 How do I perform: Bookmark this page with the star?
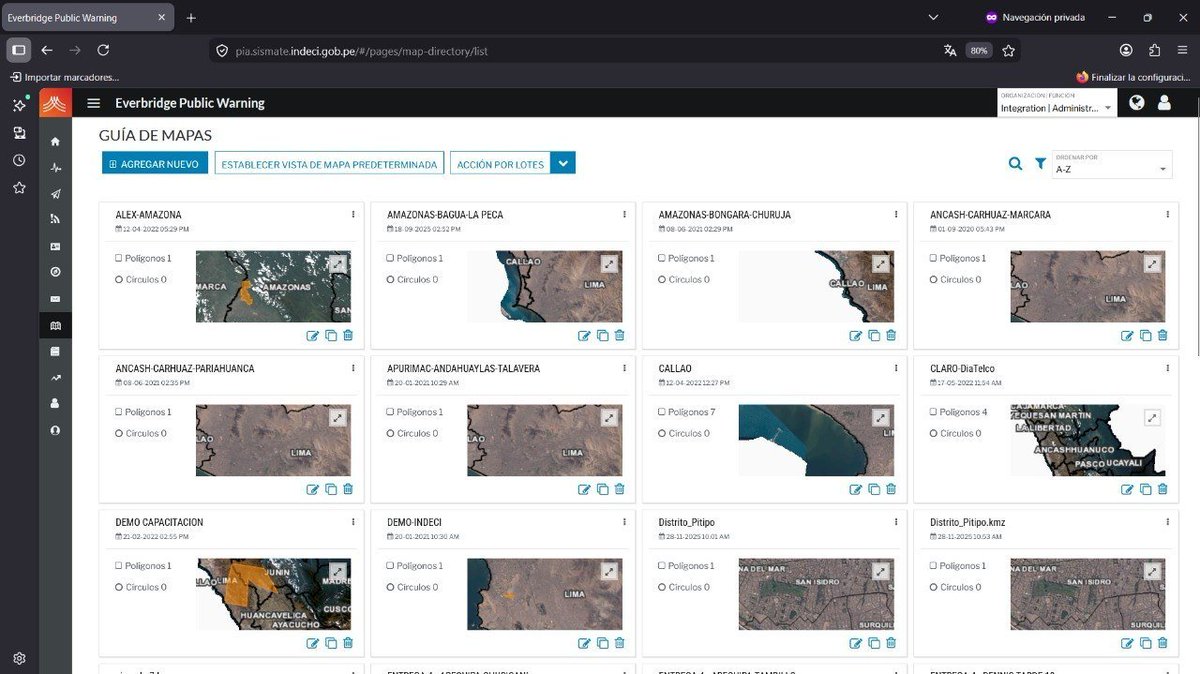(x=1008, y=50)
